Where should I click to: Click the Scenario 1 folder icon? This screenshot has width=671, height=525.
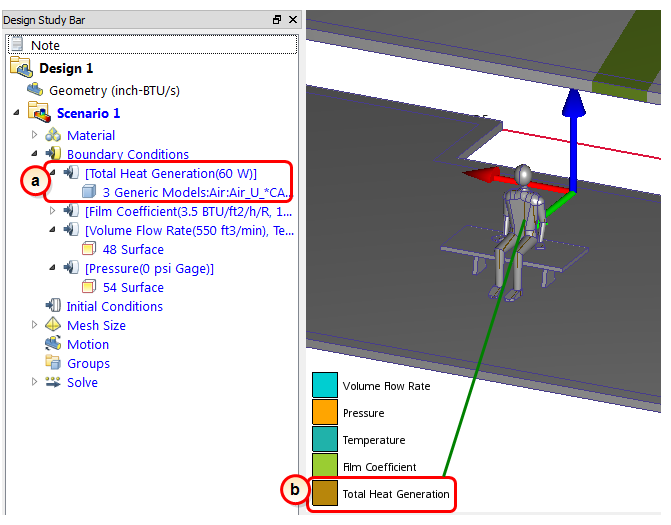click(x=39, y=112)
